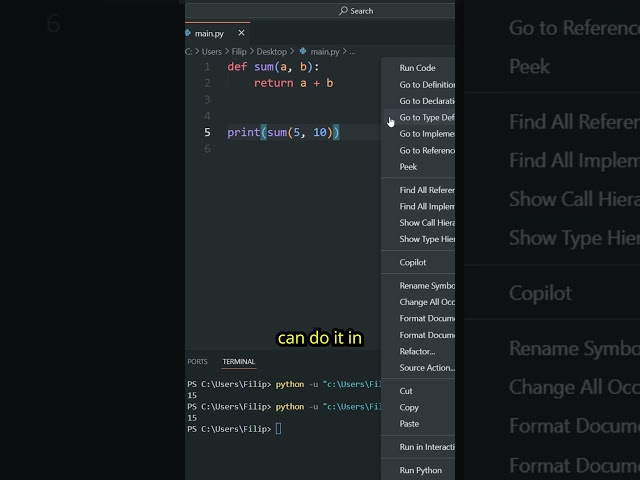This screenshot has width=640, height=480.
Task: Click main.py in the breadcrumb path
Action: (324, 52)
